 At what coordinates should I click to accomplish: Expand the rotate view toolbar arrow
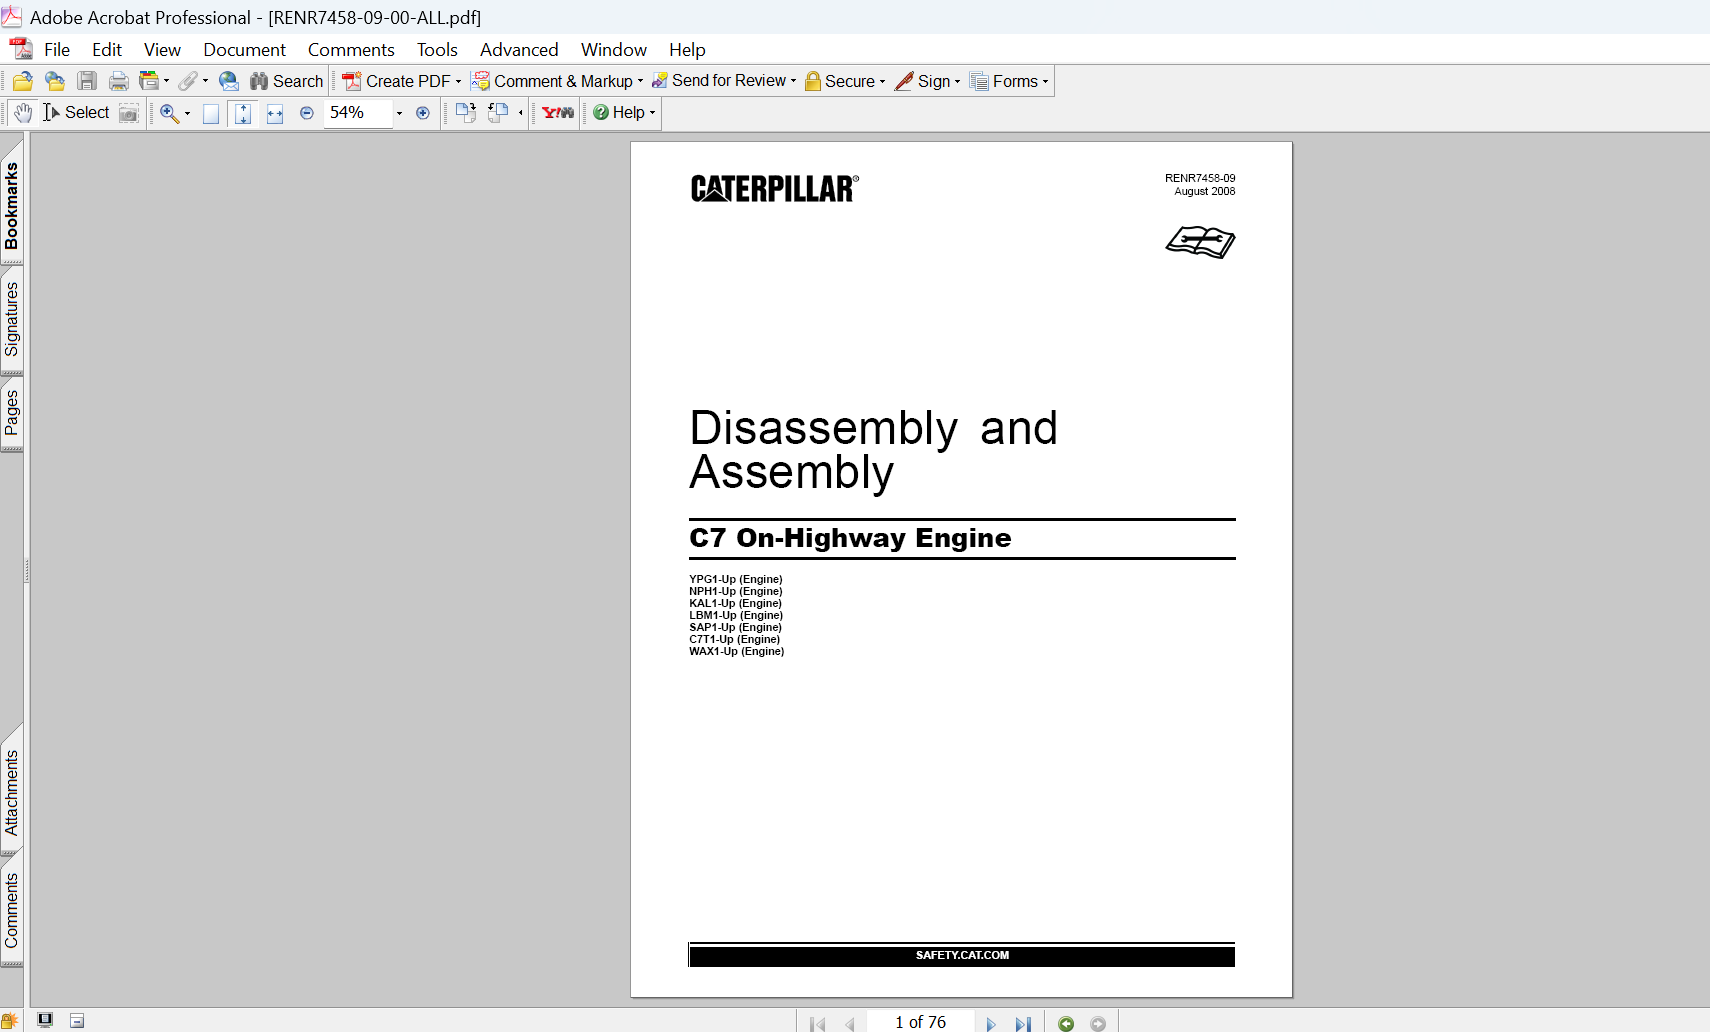point(520,113)
